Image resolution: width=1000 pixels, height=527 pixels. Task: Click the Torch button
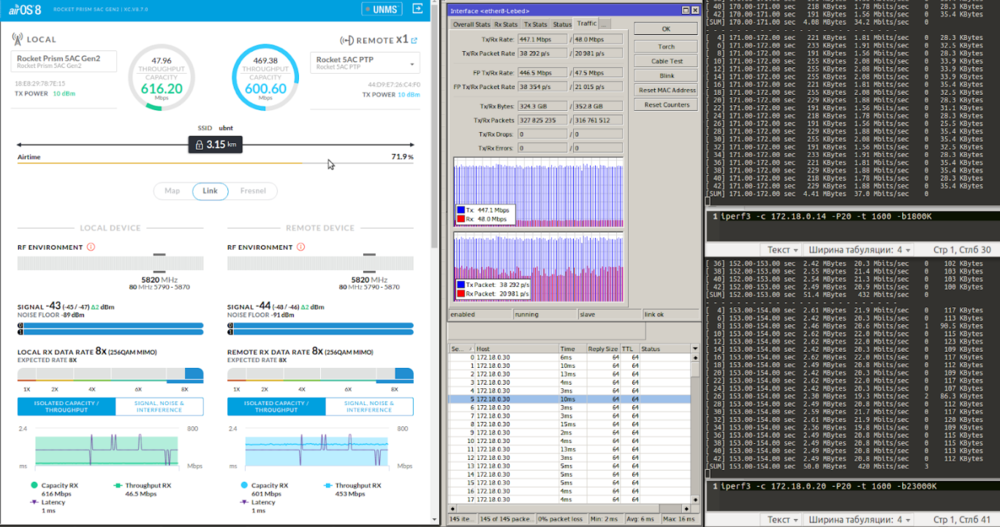666,47
